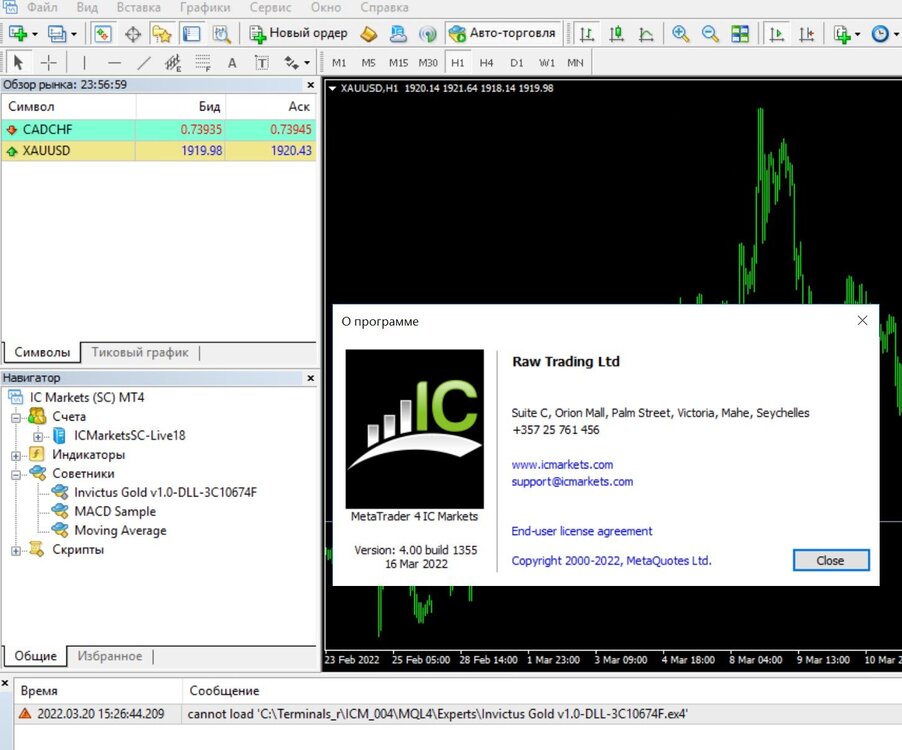Image resolution: width=902 pixels, height=750 pixels.
Task: Open Файл menu
Action: point(42,7)
